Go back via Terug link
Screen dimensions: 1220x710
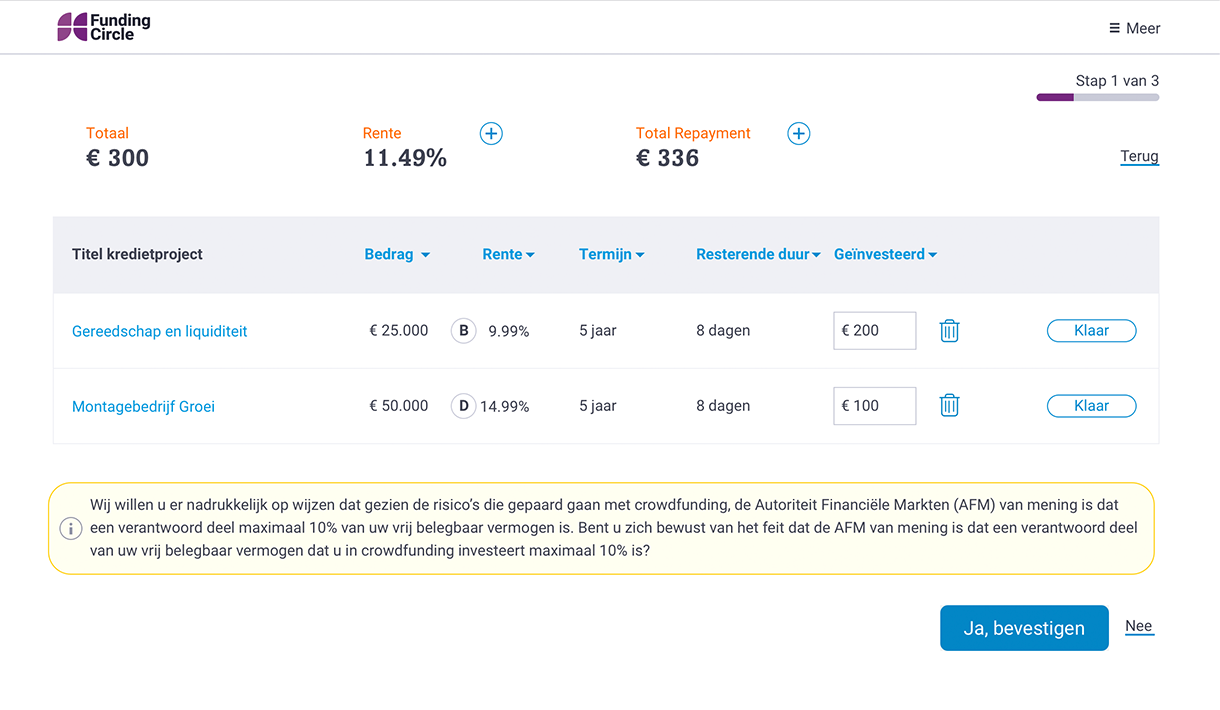1139,156
